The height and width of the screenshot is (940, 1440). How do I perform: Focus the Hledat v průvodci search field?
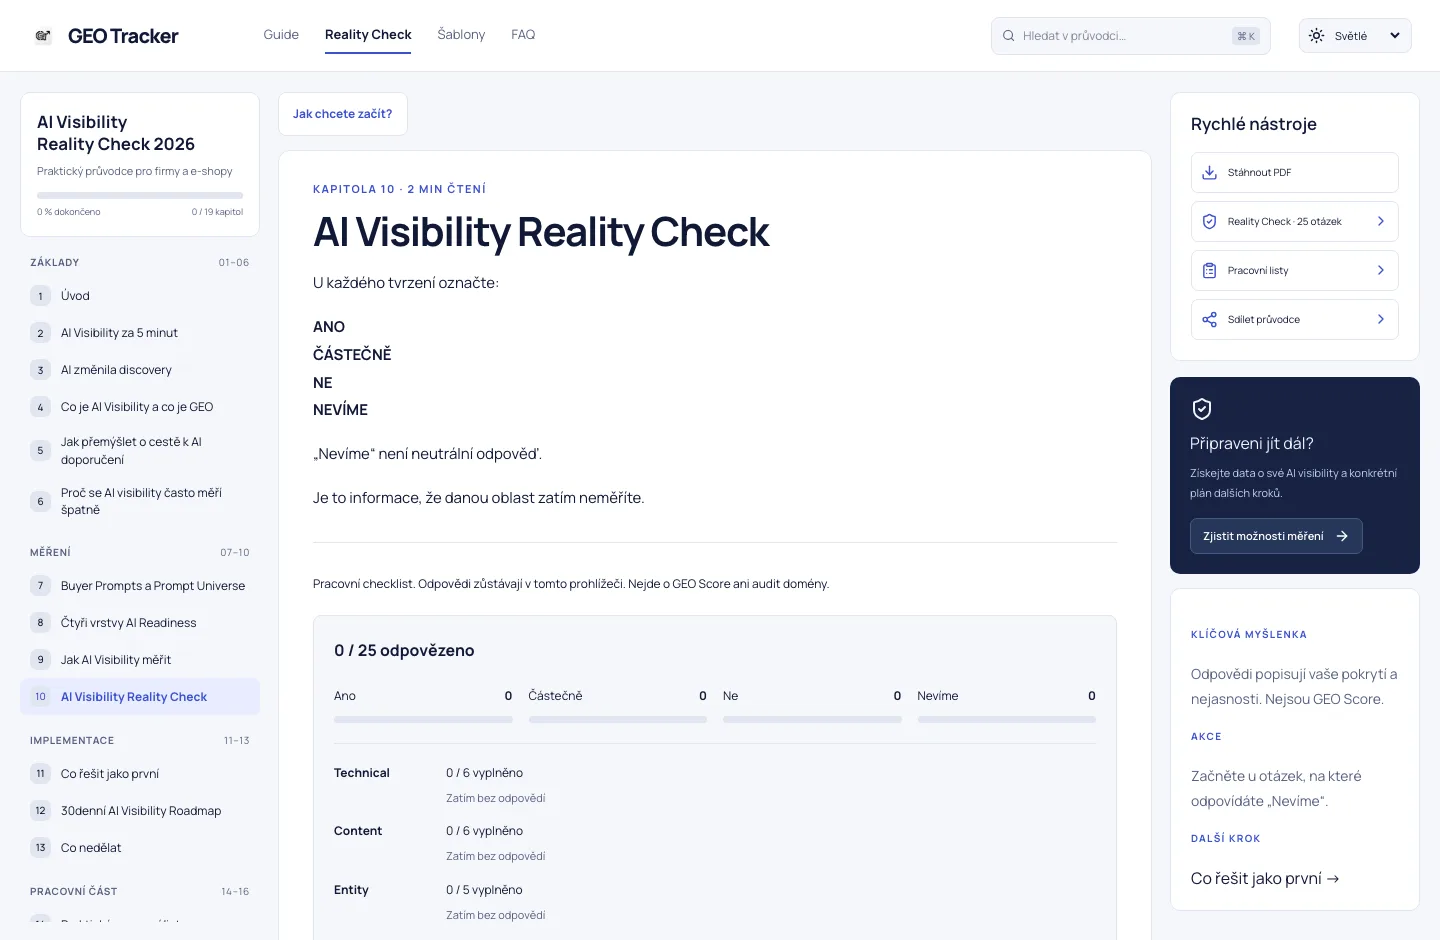pos(1130,36)
